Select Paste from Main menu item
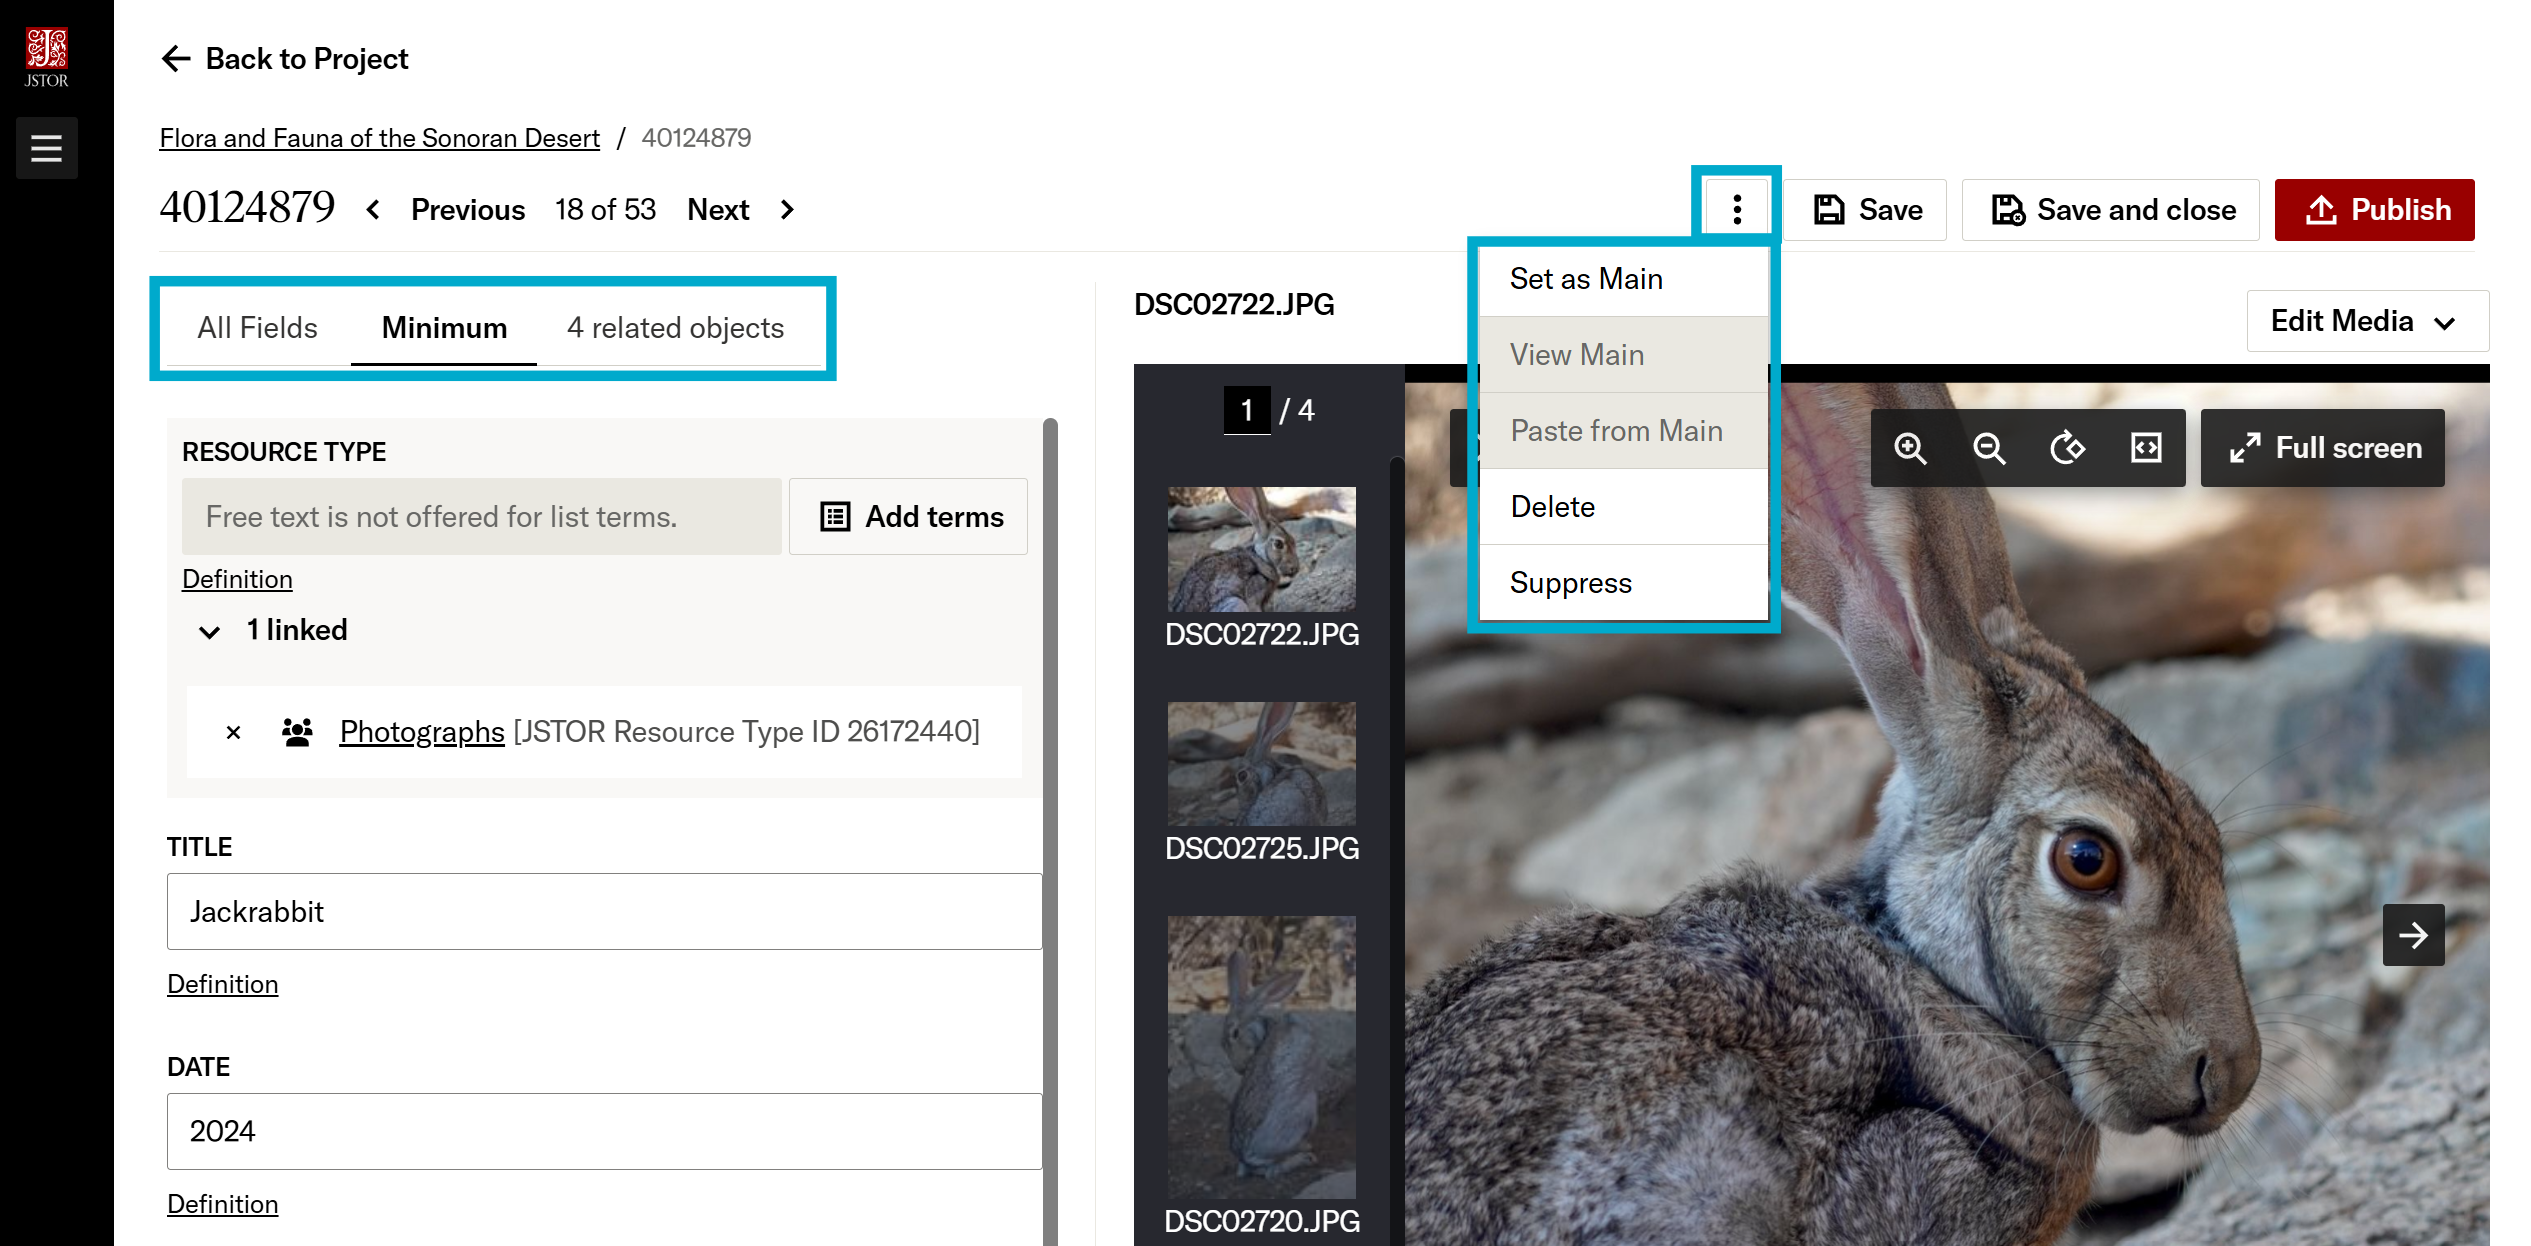The height and width of the screenshot is (1246, 2531). 1624,431
